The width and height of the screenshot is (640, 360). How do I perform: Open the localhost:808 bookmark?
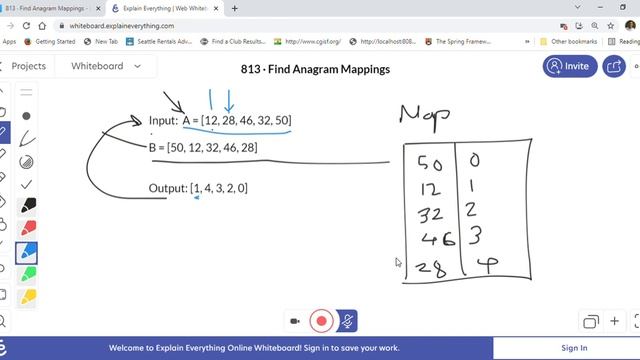point(383,42)
